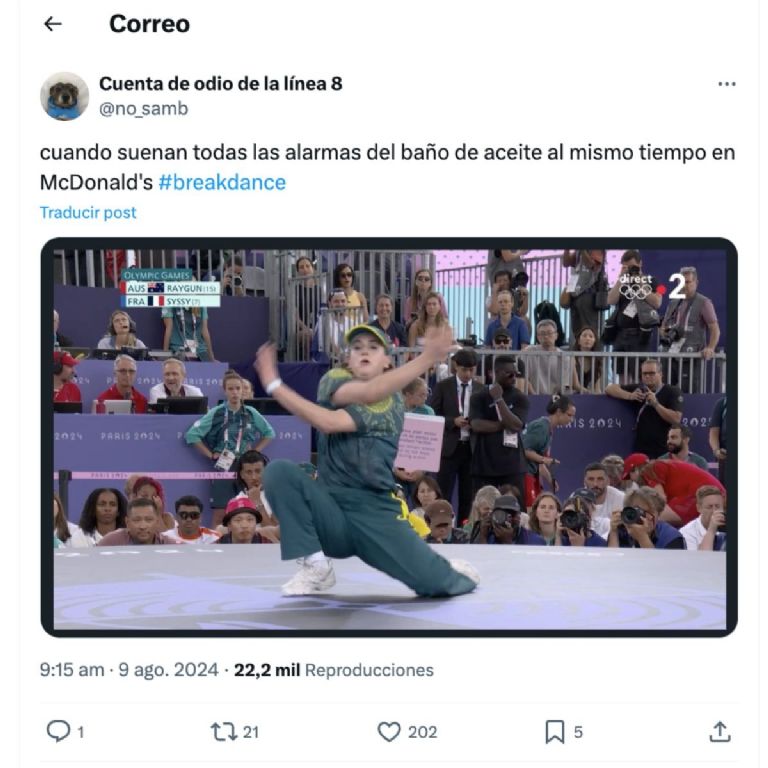Open the share upload icon
This screenshot has width=768, height=768.
coord(720,732)
